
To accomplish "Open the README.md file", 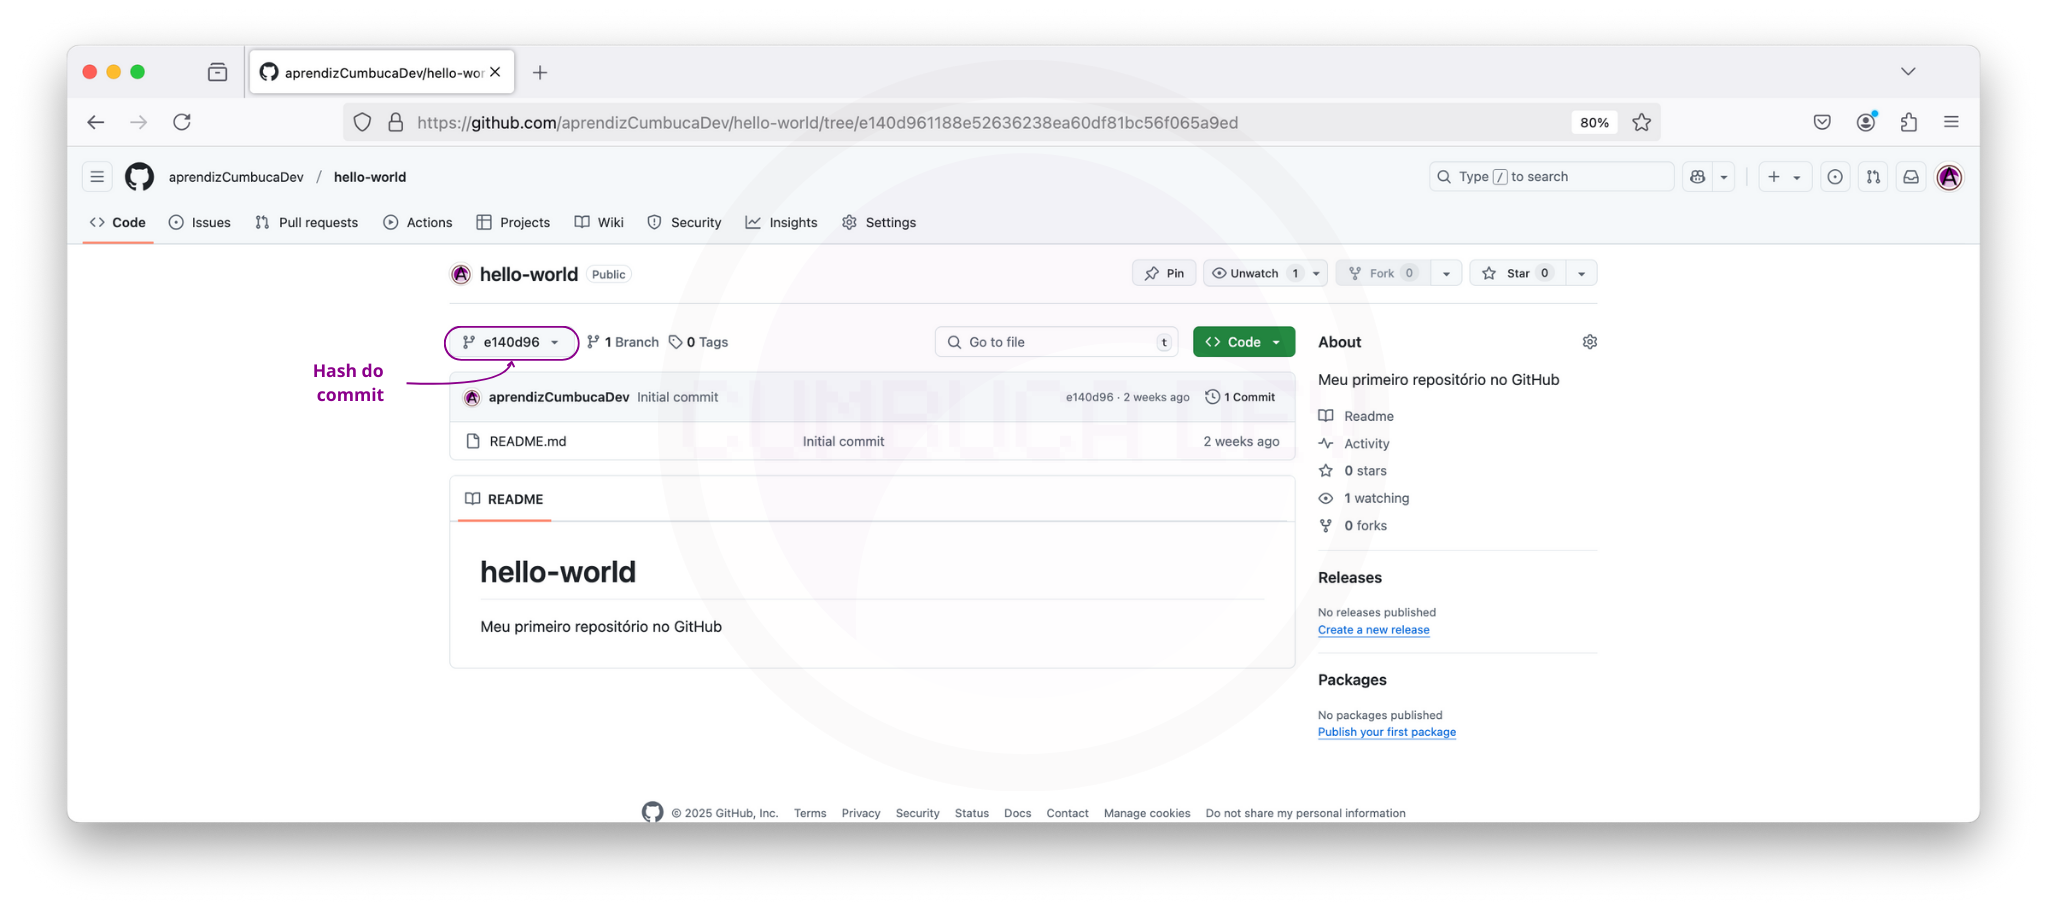I will click(527, 441).
